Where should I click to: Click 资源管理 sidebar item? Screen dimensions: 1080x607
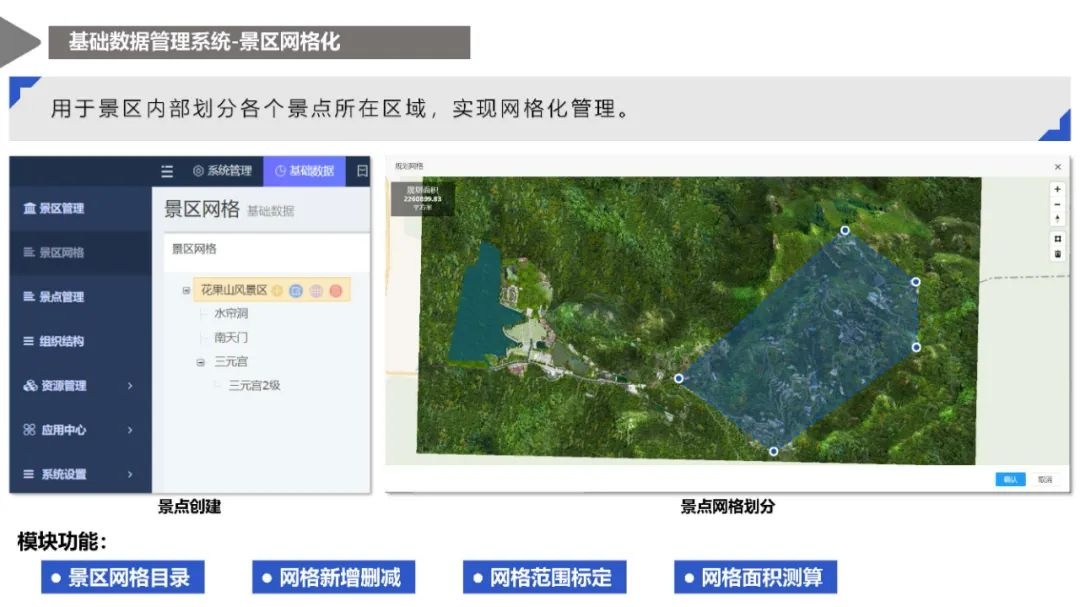[81, 385]
